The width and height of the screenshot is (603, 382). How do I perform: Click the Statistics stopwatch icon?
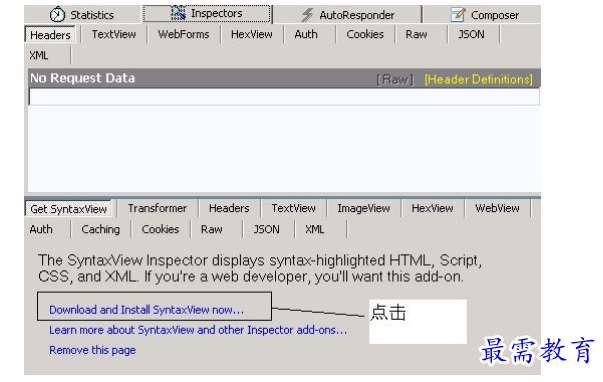[57, 15]
